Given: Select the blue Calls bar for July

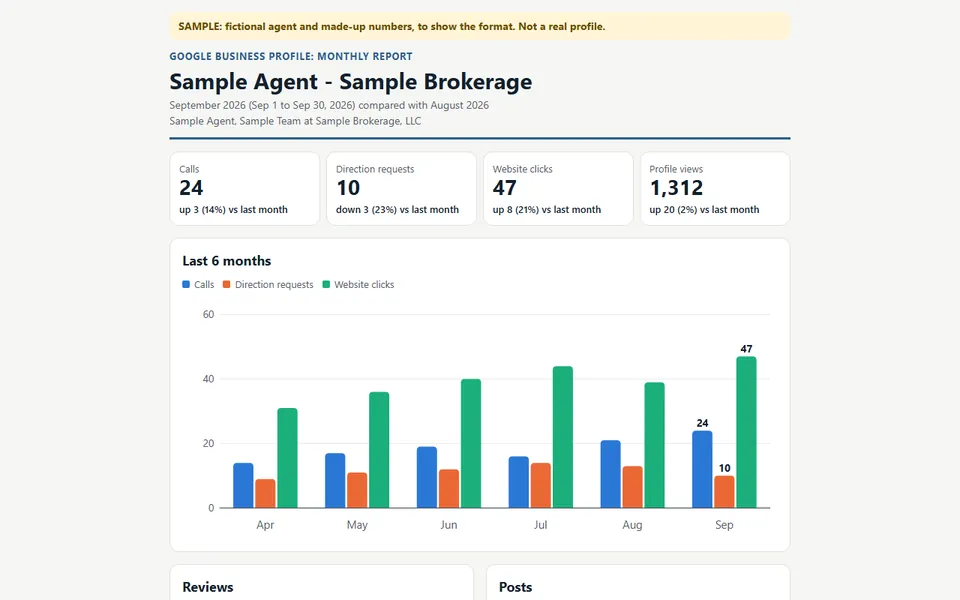Looking at the screenshot, I should click(x=519, y=482).
